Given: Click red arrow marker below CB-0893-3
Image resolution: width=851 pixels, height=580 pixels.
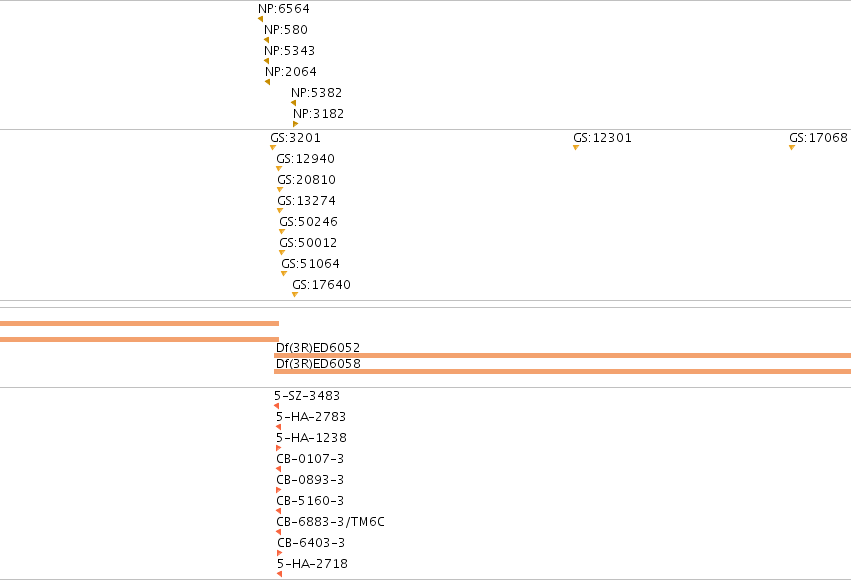Looking at the screenshot, I should (x=278, y=490).
